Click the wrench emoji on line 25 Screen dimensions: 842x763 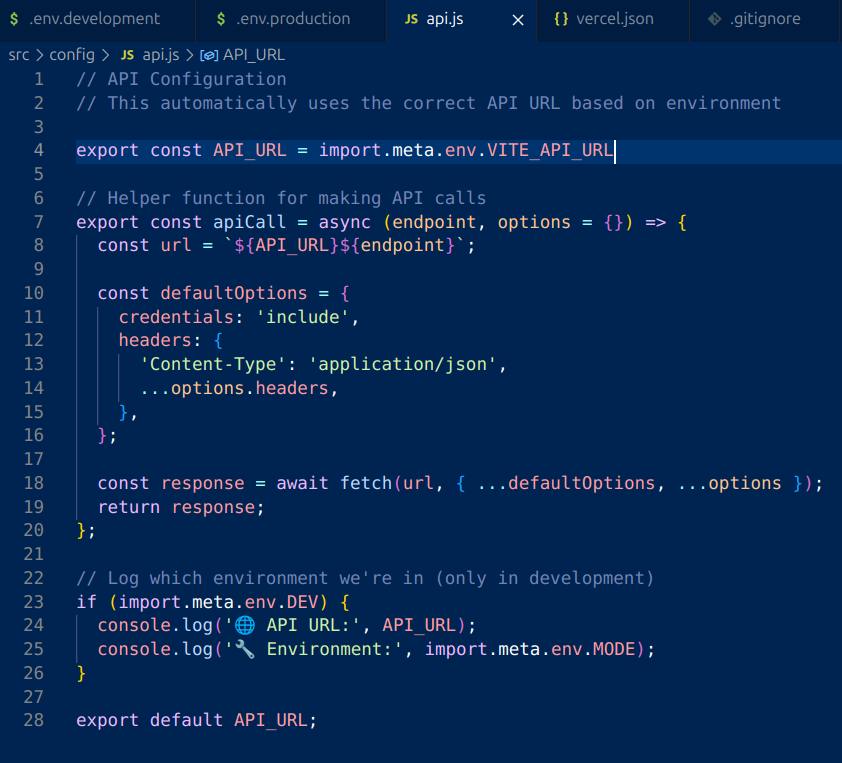pos(245,649)
